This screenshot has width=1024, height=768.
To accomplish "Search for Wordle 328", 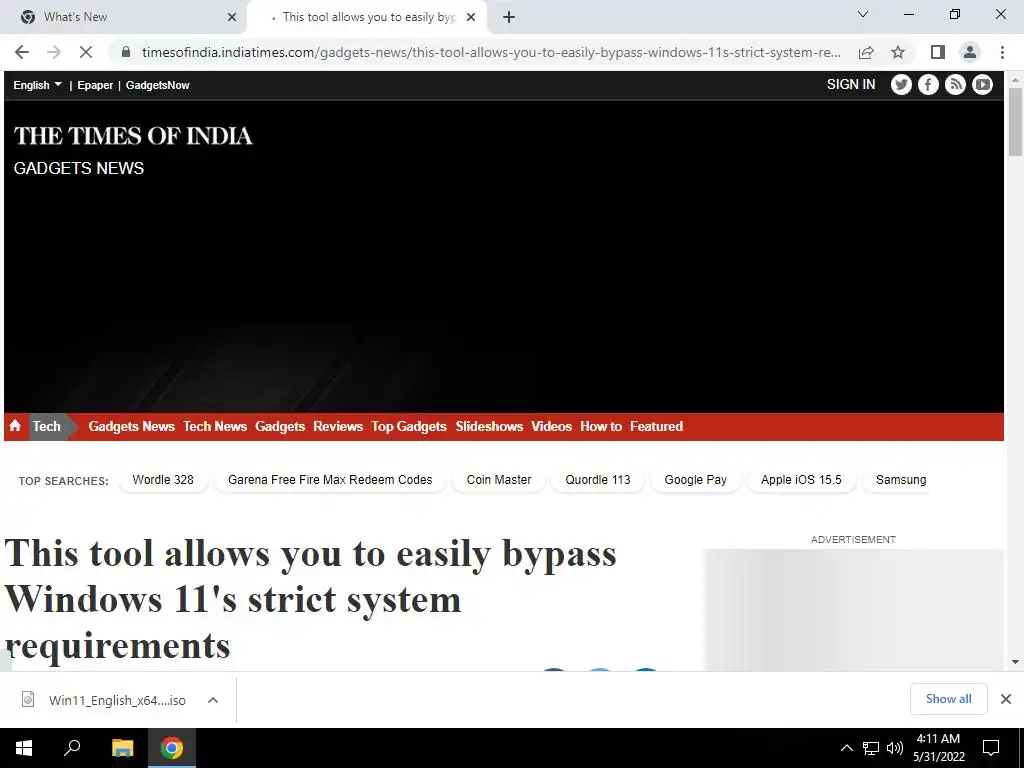I will point(163,480).
